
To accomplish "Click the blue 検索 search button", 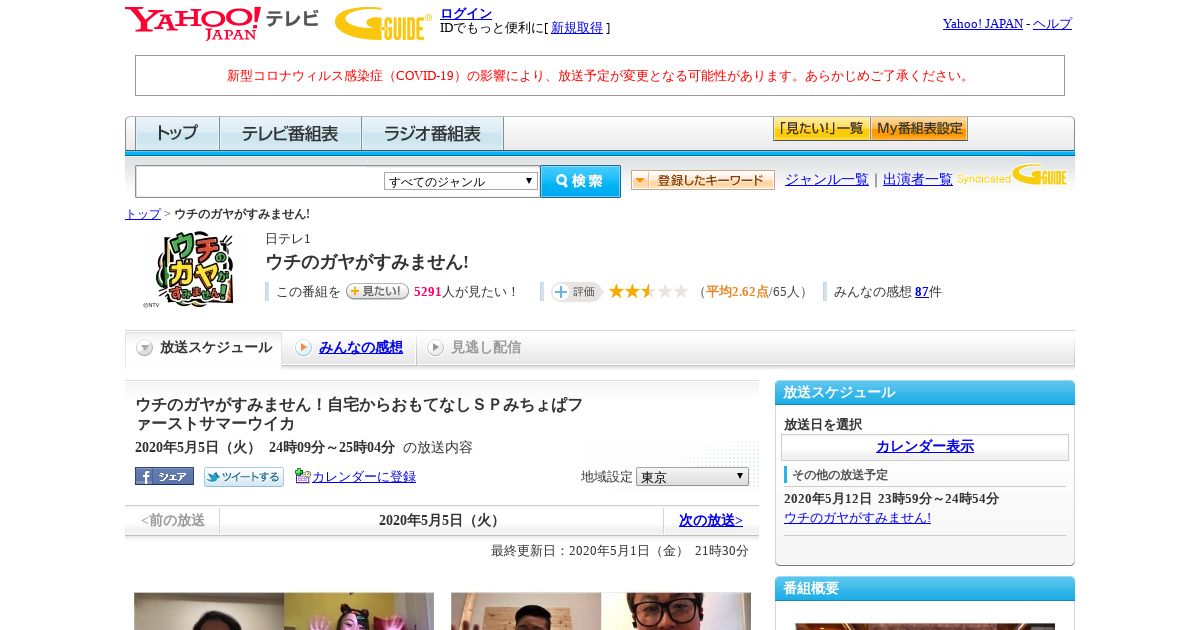I will [580, 181].
